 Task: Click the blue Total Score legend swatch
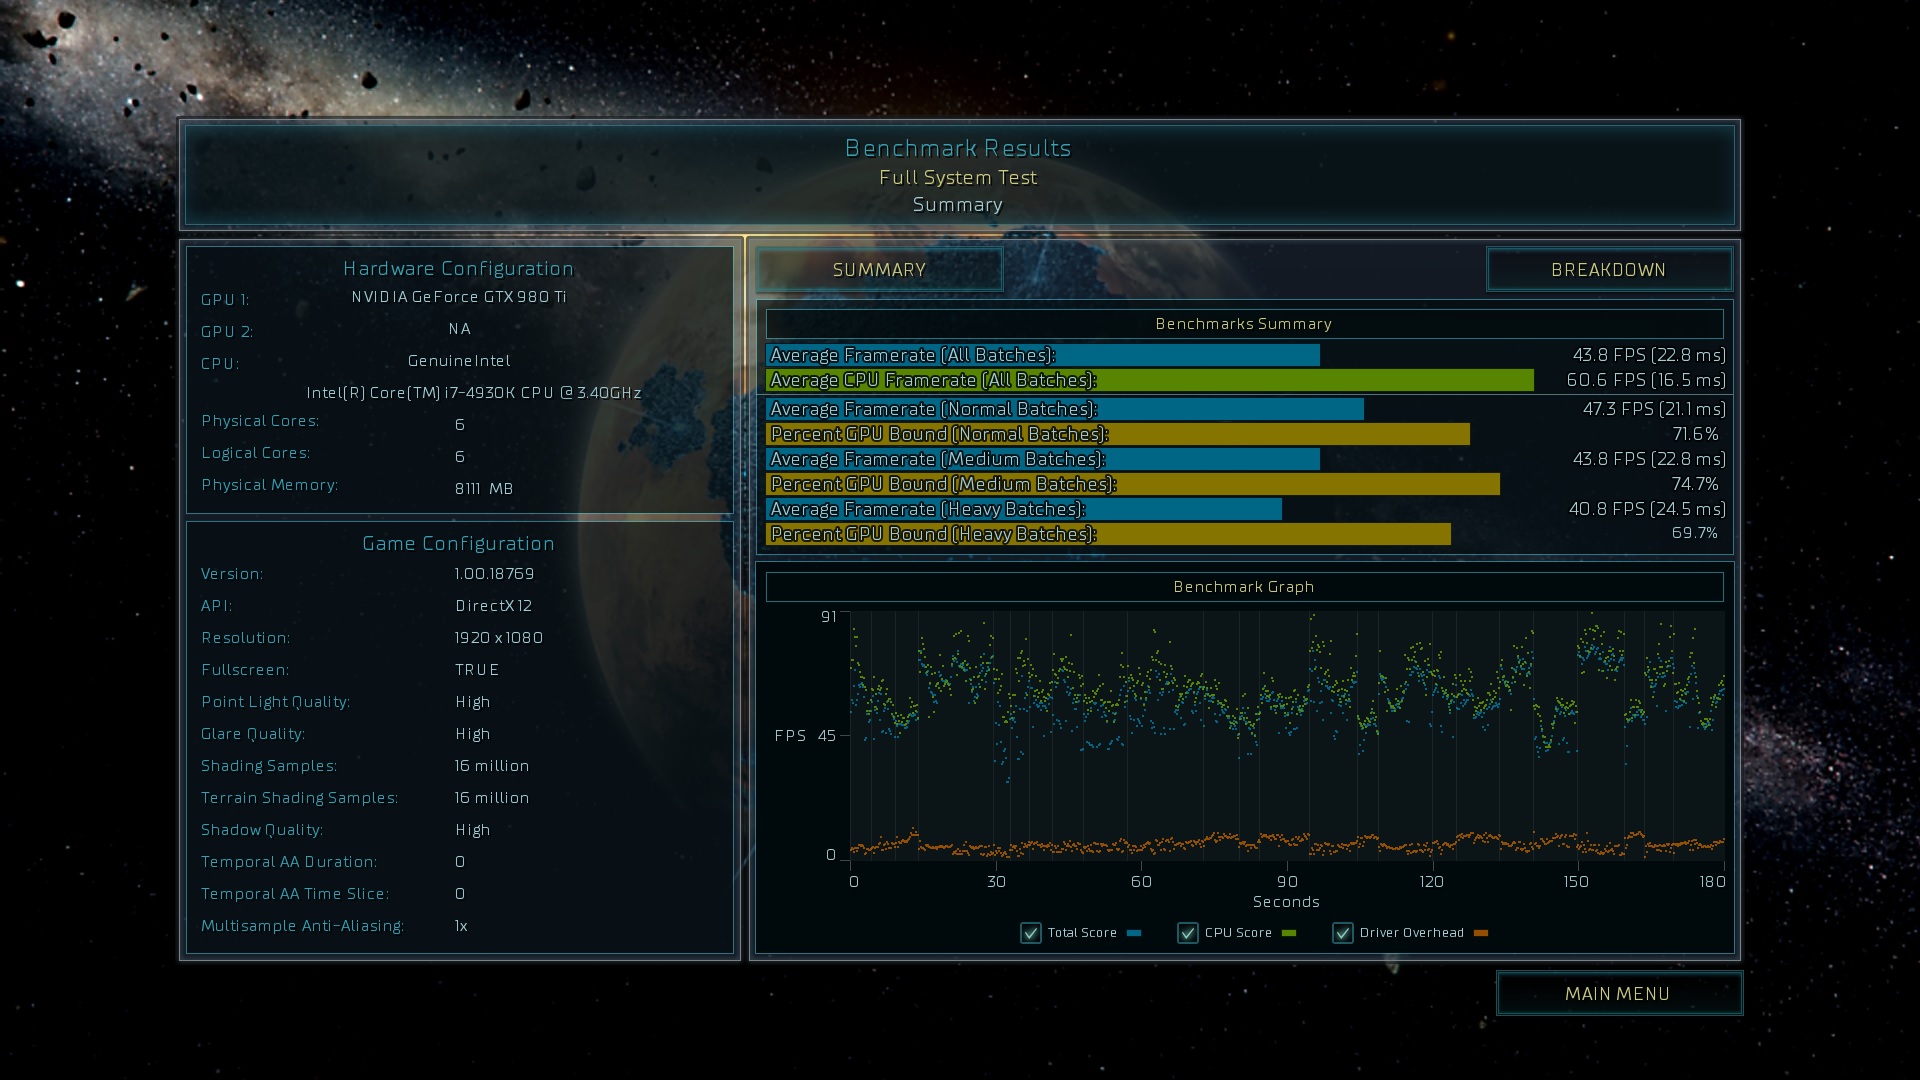(1134, 933)
